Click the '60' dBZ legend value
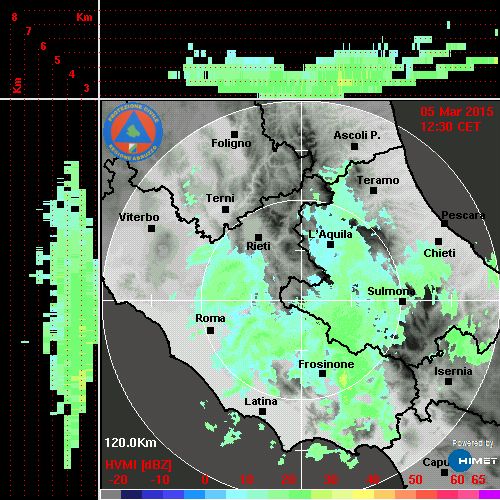The height and width of the screenshot is (500, 500). 457,480
